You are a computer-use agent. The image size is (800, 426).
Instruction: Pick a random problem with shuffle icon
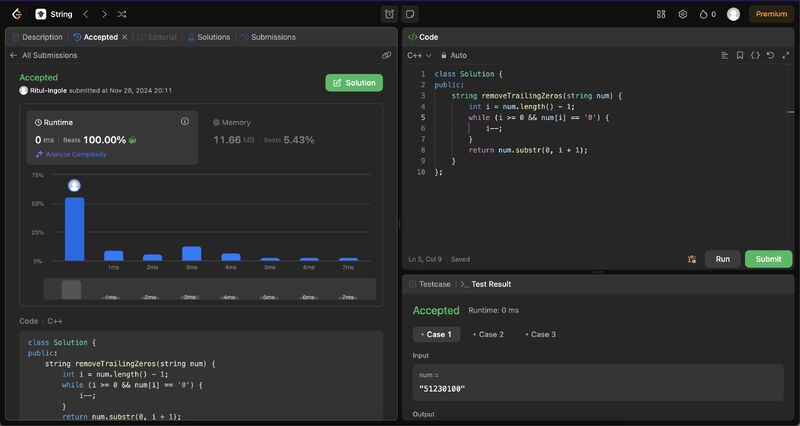coord(122,14)
